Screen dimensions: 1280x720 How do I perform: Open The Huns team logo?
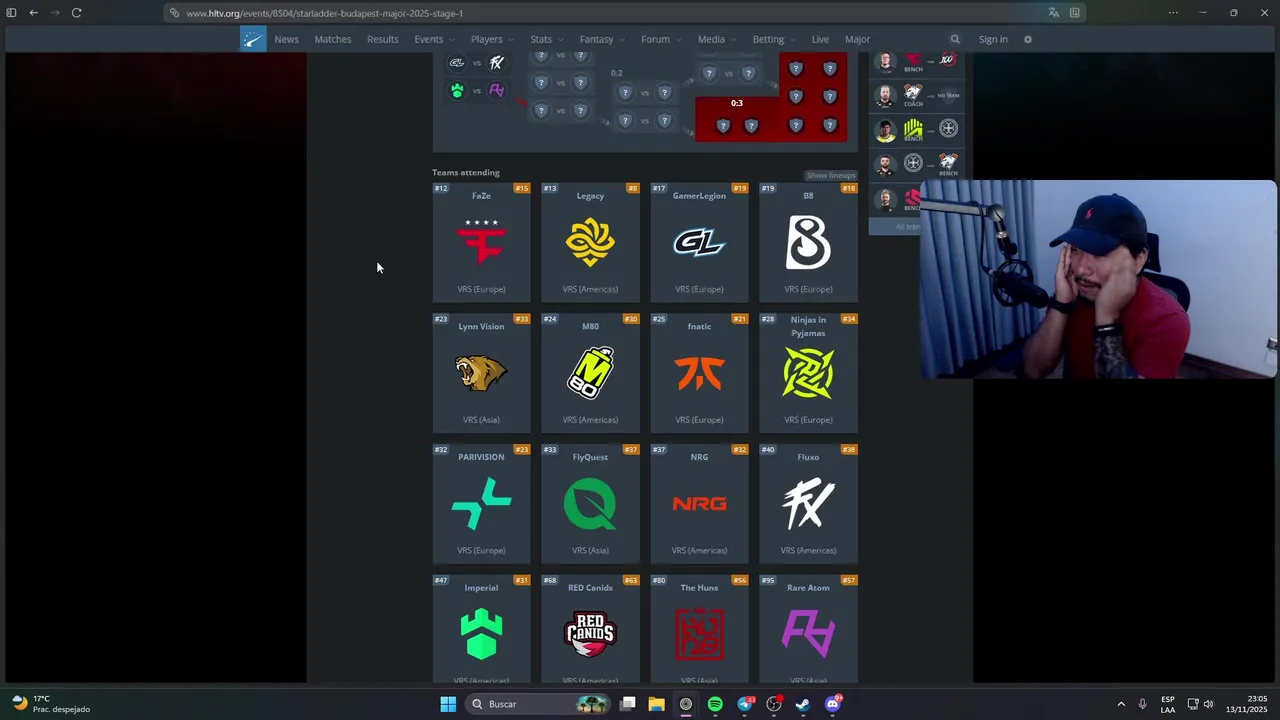pos(699,633)
